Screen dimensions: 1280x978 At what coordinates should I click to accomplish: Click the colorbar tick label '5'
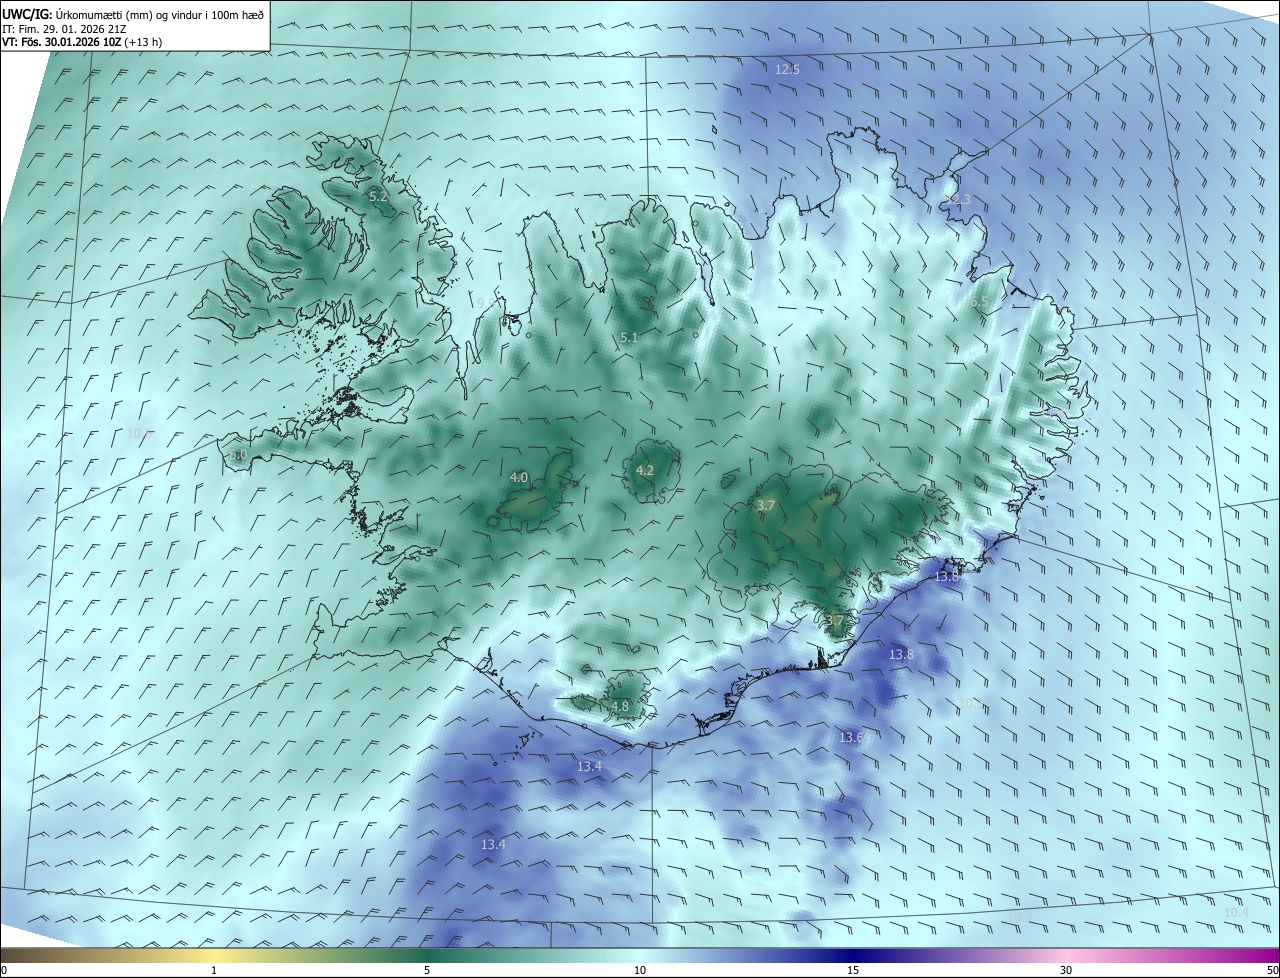click(427, 970)
